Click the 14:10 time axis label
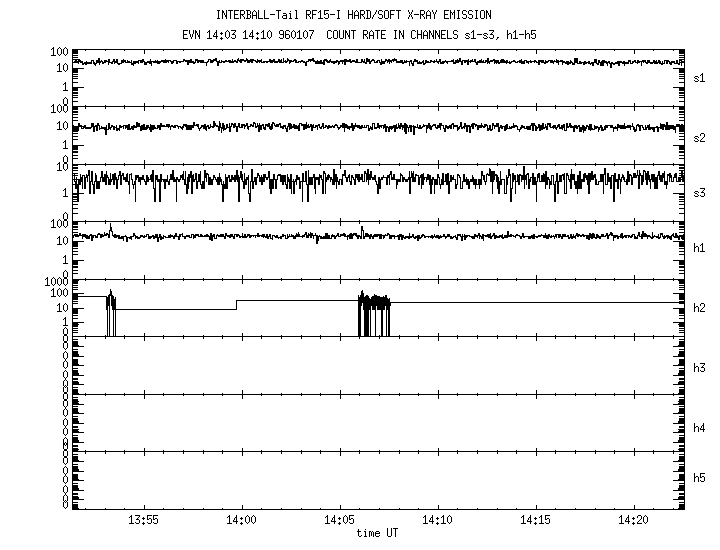 pos(437,521)
